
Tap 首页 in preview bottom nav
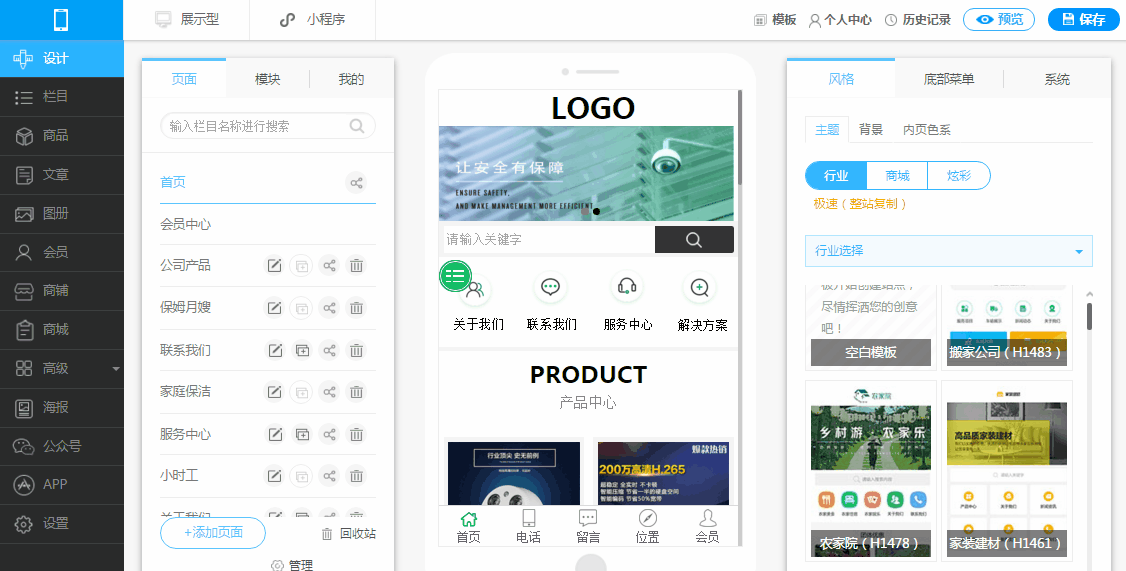click(x=469, y=526)
